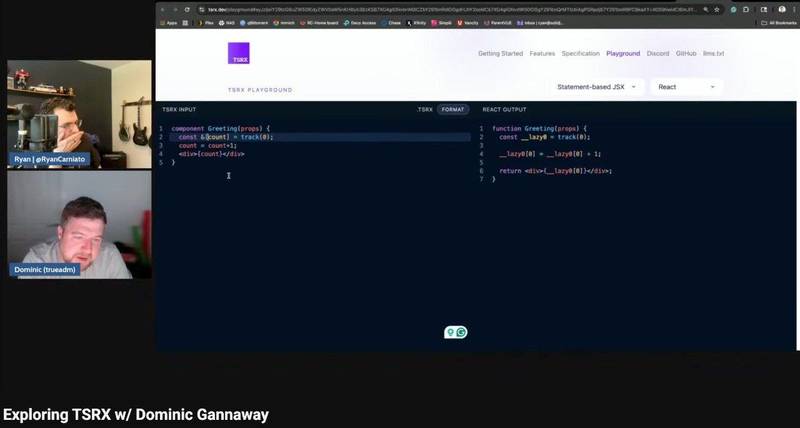Click output line 'function Greeting(props) {'
800x428 pixels.
pyautogui.click(x=539, y=129)
